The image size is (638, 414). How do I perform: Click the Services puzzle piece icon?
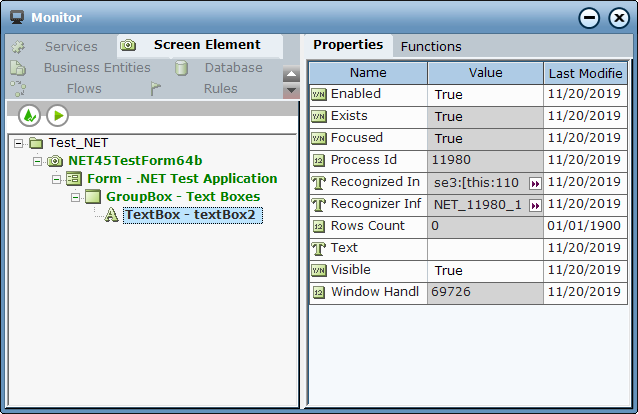point(18,47)
